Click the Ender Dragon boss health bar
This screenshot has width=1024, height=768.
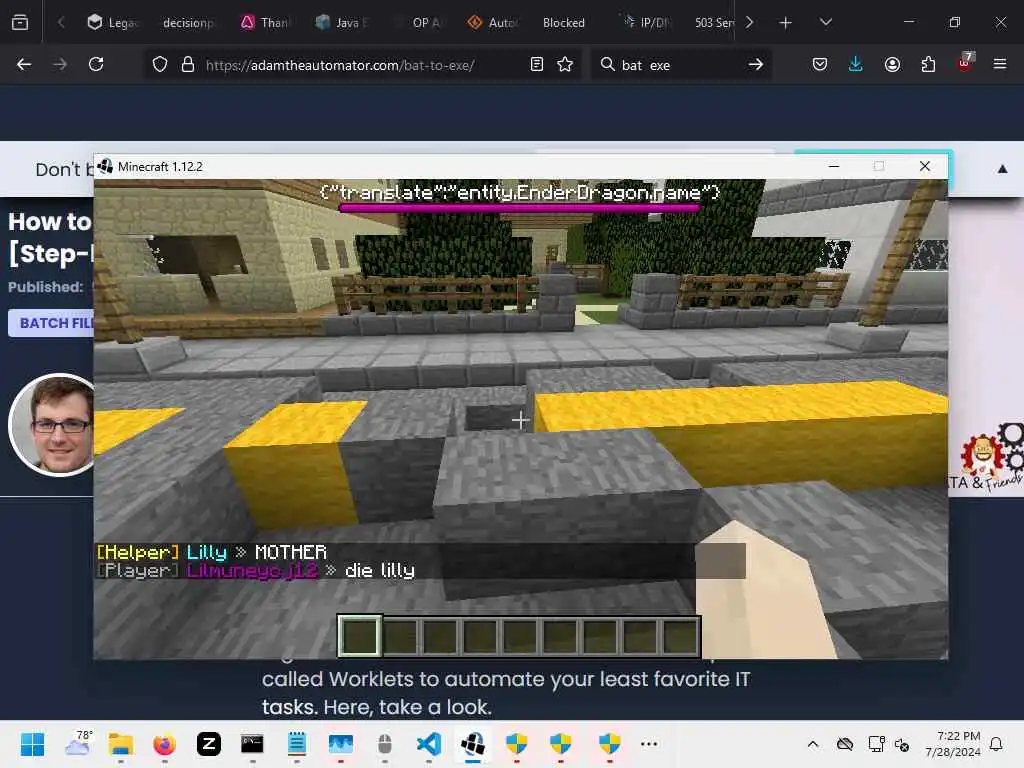[519, 208]
